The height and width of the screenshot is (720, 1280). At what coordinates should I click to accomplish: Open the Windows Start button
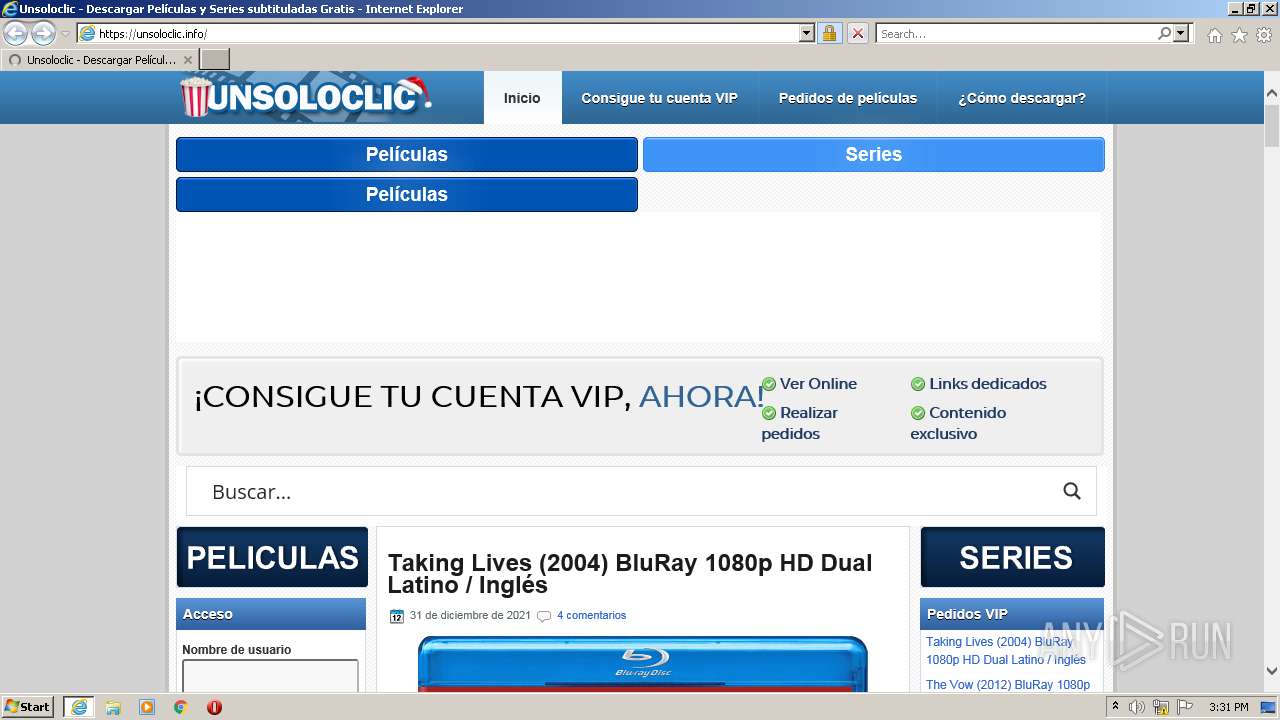(x=28, y=707)
